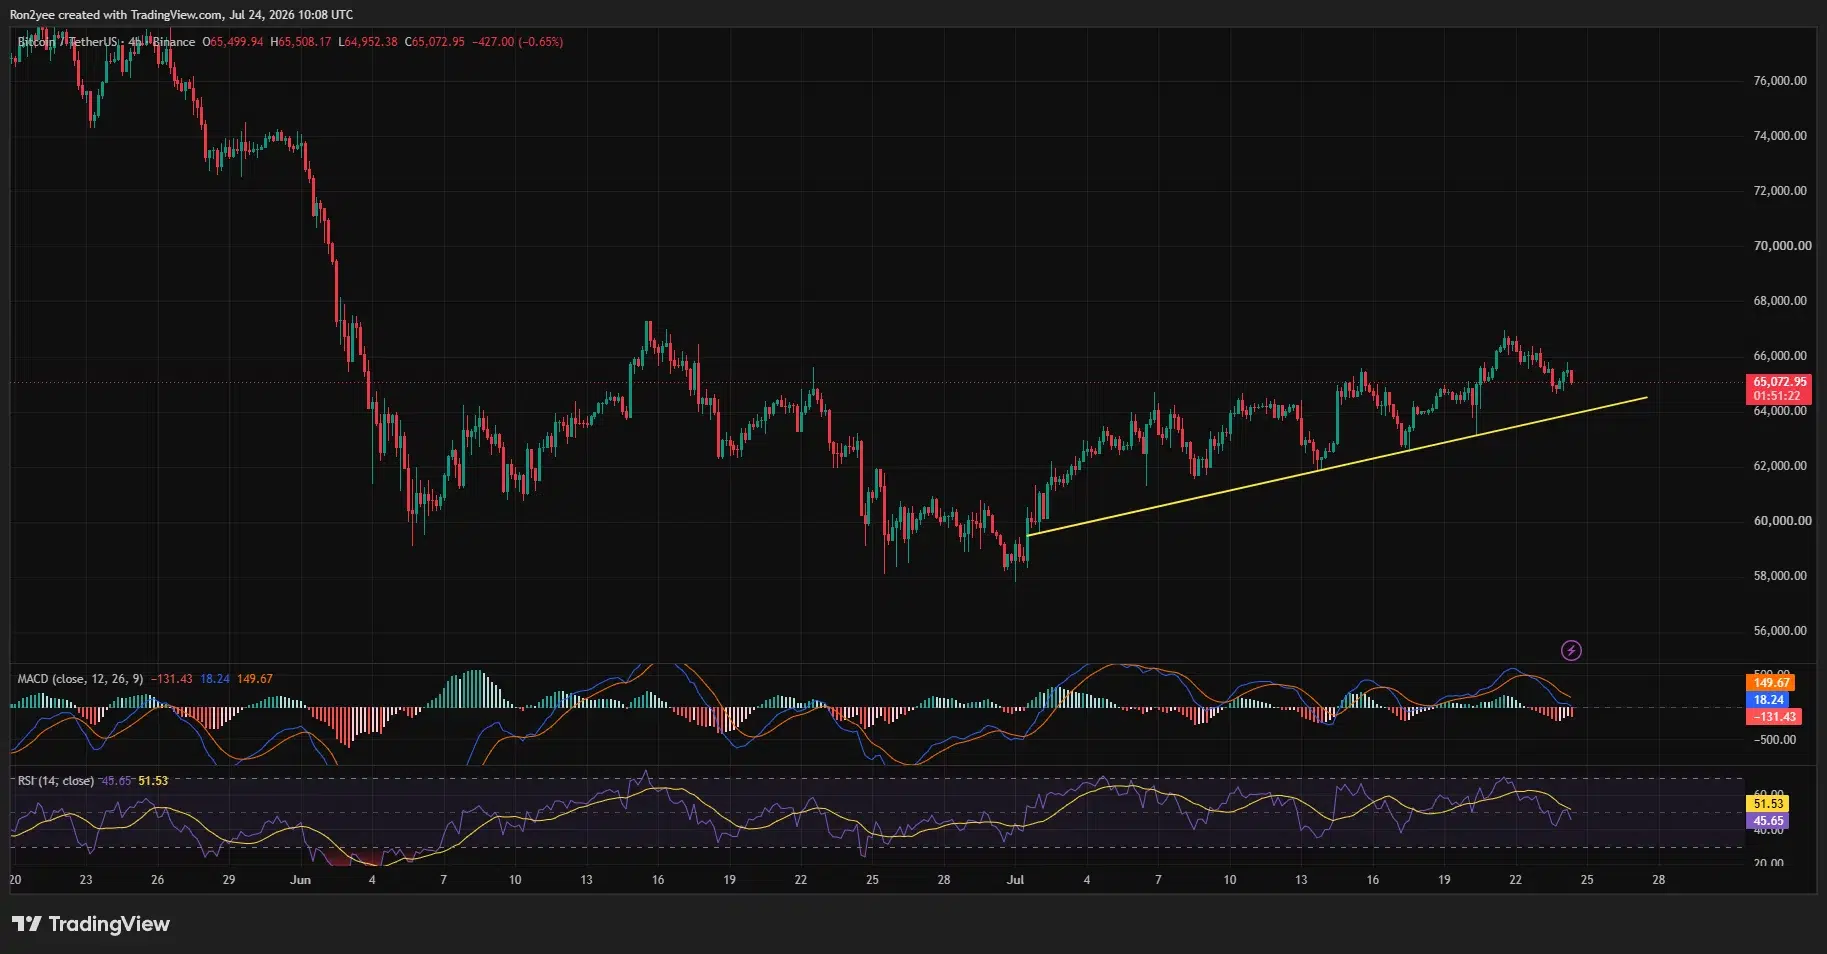Click the purple lightning bolt event icon
The width and height of the screenshot is (1827, 954).
coord(1571,651)
